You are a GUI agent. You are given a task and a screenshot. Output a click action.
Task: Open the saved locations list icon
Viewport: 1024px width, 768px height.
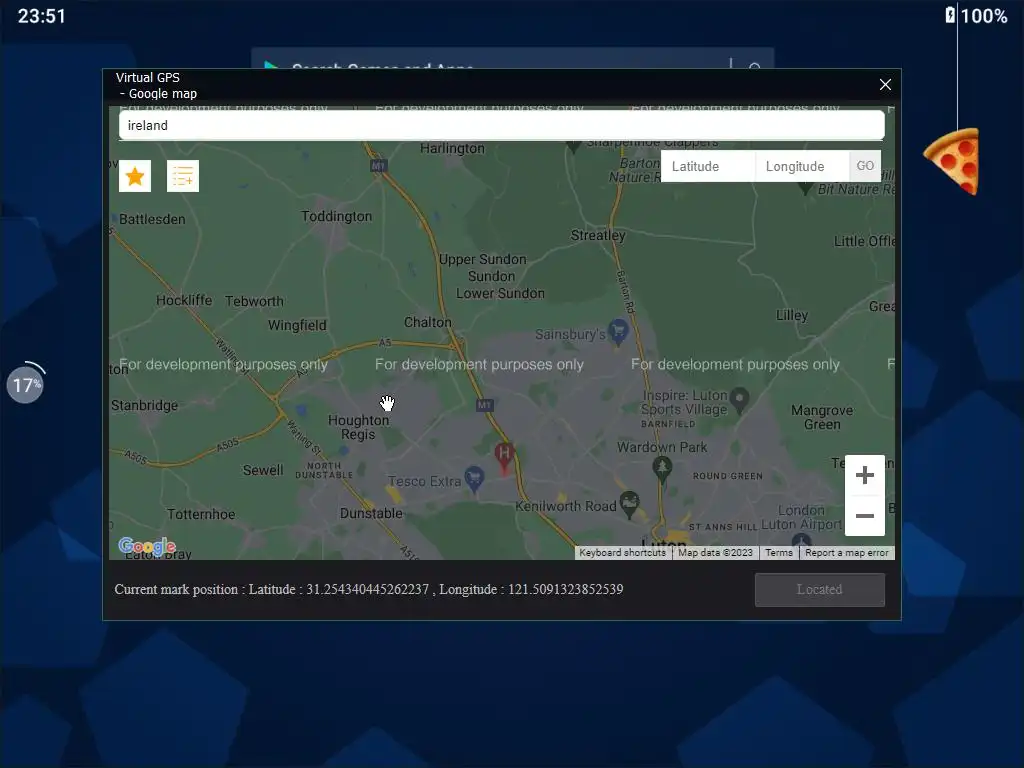(183, 176)
